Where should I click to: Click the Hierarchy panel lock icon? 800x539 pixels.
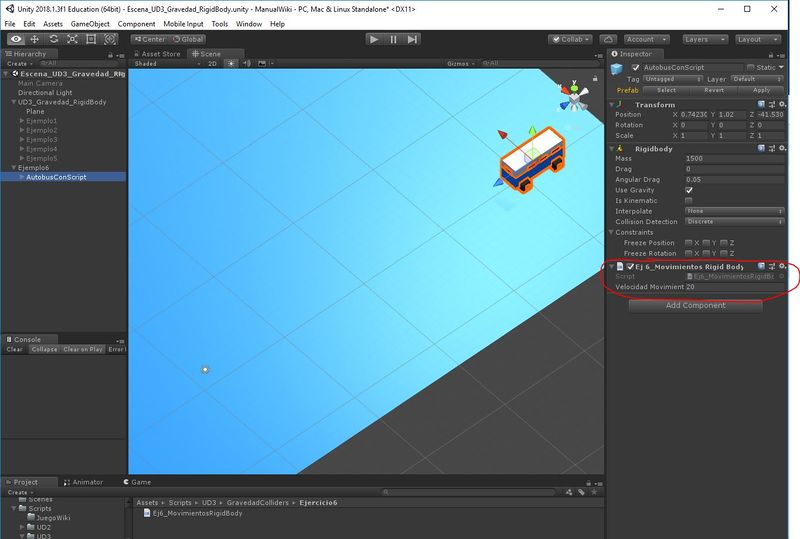click(x=110, y=55)
